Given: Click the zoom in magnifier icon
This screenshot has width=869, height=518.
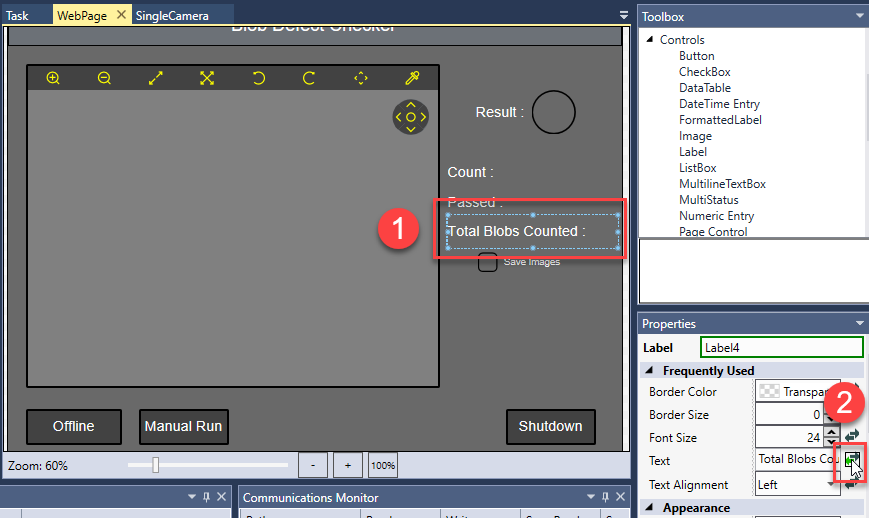Looking at the screenshot, I should [x=53, y=78].
